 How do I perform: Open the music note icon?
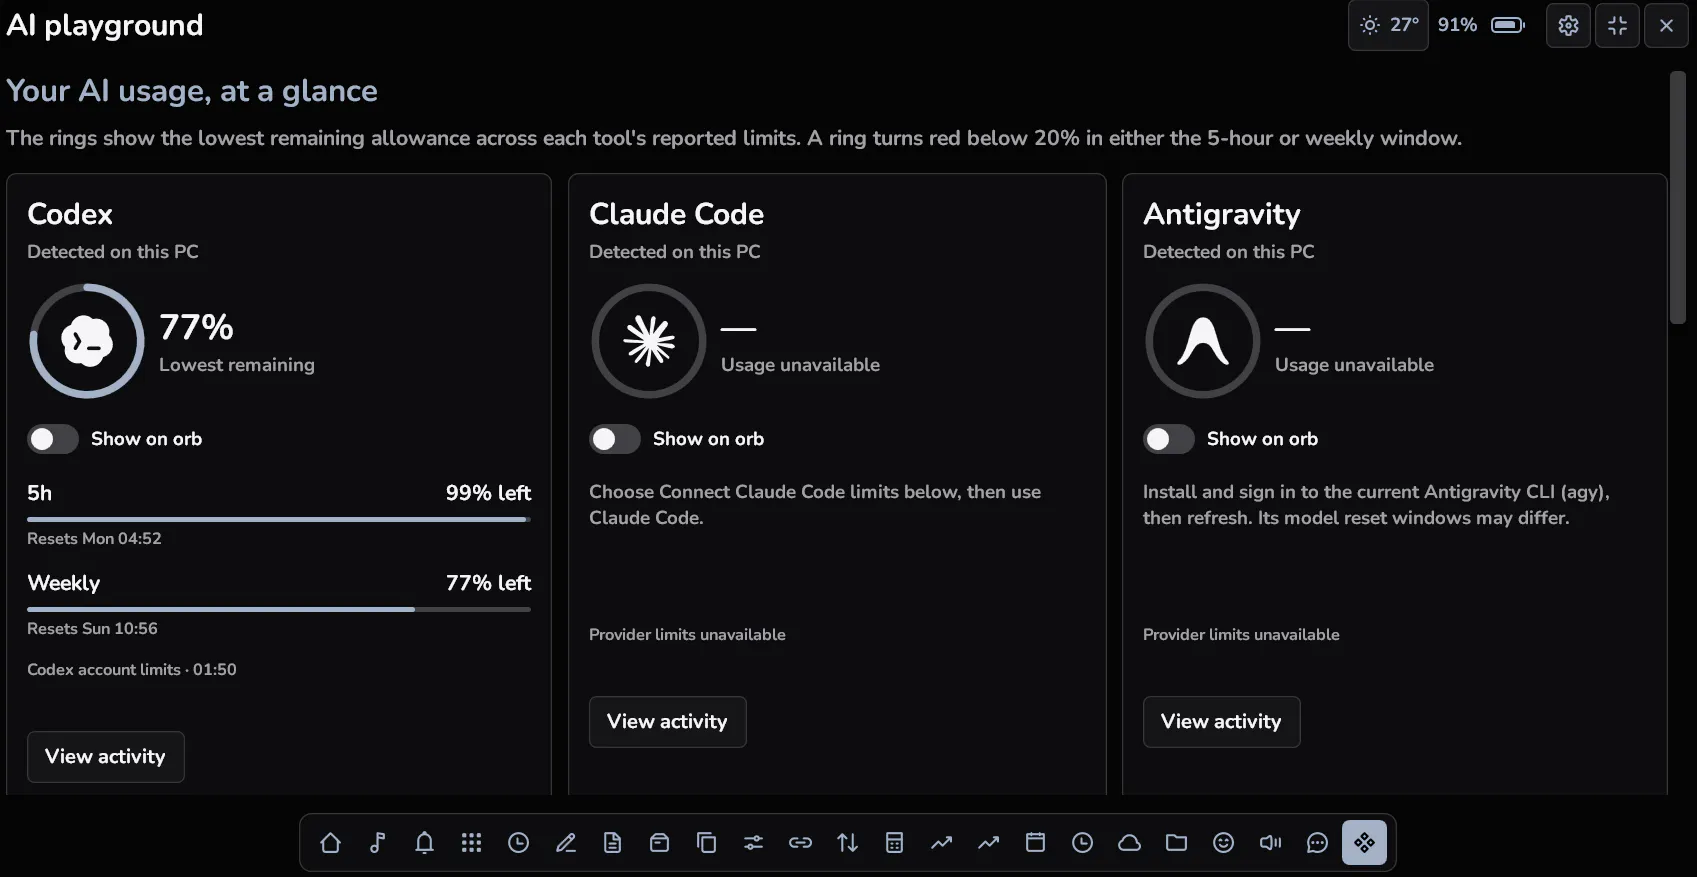click(x=377, y=843)
